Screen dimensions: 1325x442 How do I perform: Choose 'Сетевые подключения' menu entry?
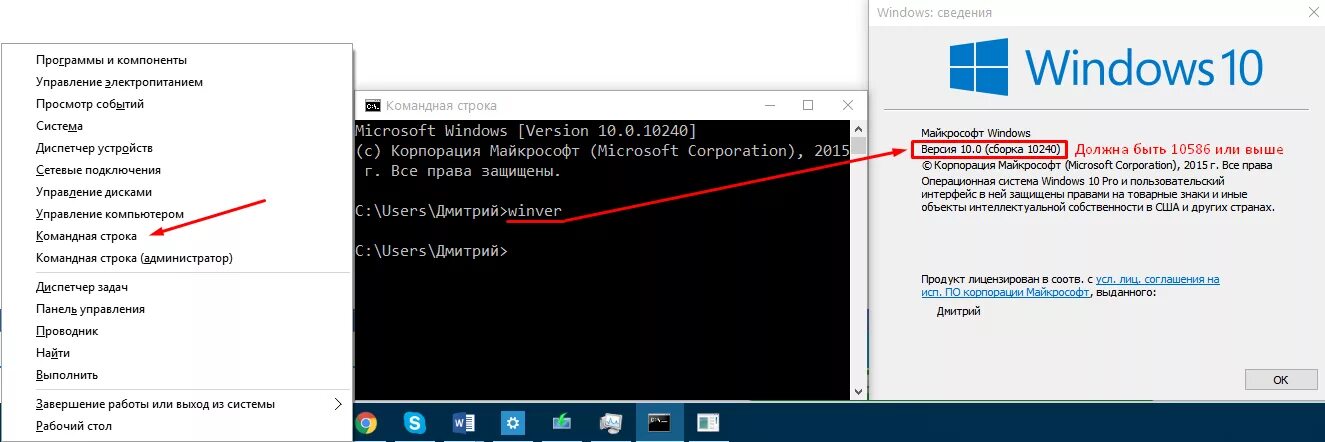tap(98, 170)
